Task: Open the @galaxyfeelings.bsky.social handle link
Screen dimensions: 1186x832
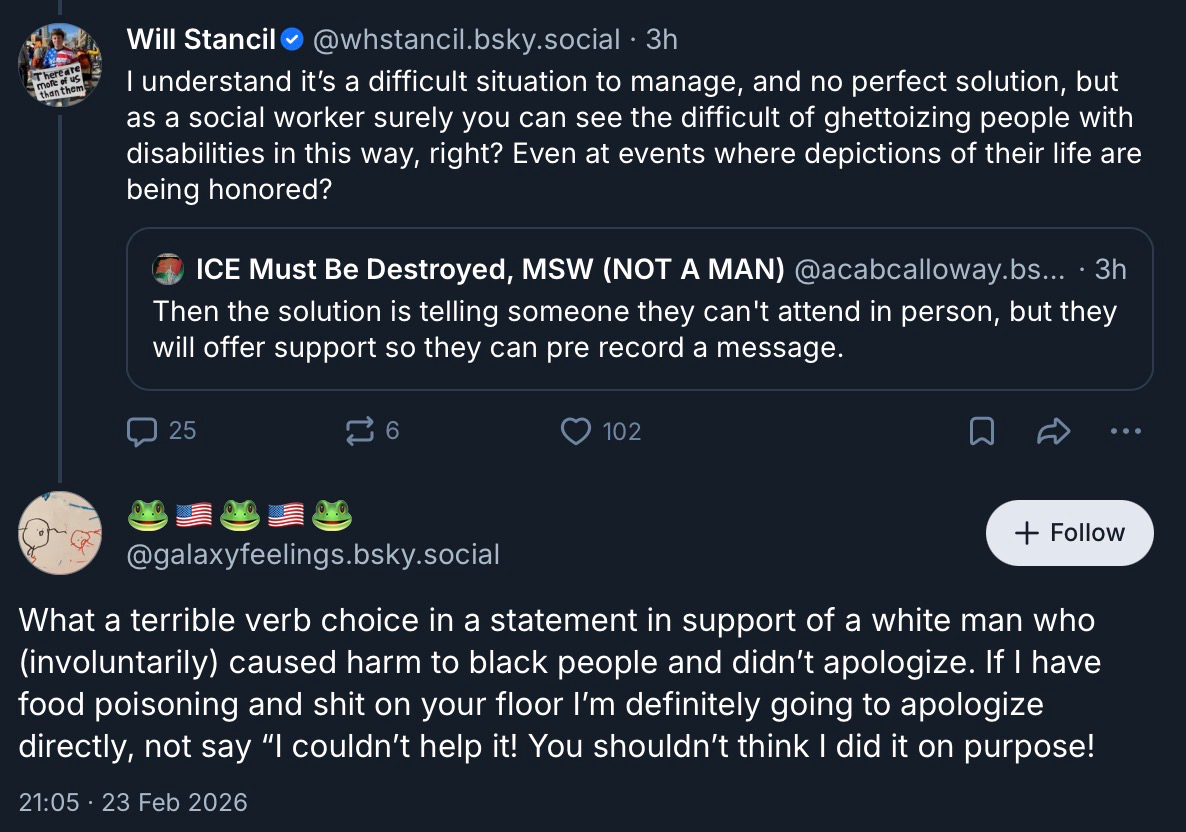Action: pyautogui.click(x=313, y=554)
